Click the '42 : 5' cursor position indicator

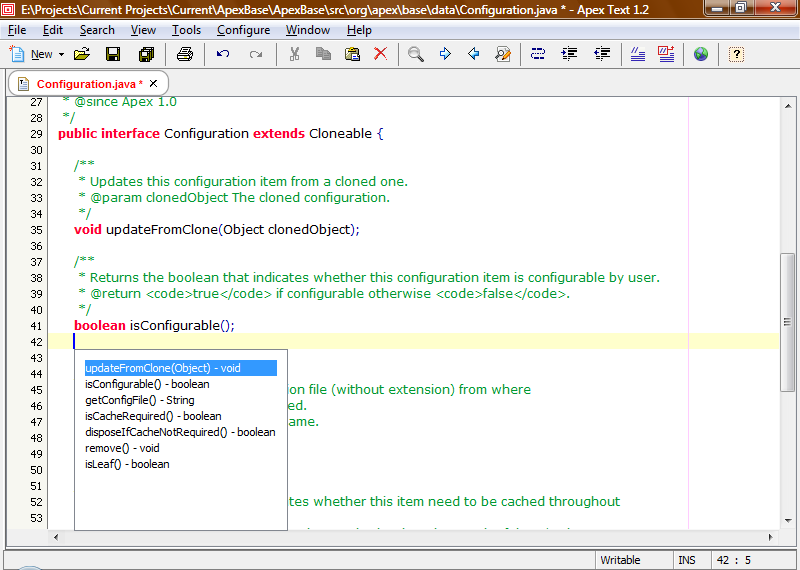coord(734,560)
